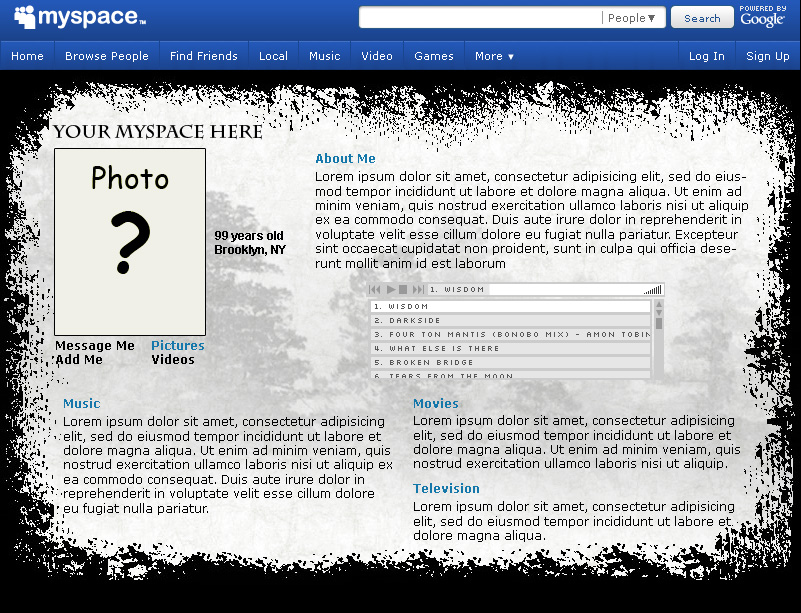Select track 2 Darkside in the playlist

click(x=510, y=320)
